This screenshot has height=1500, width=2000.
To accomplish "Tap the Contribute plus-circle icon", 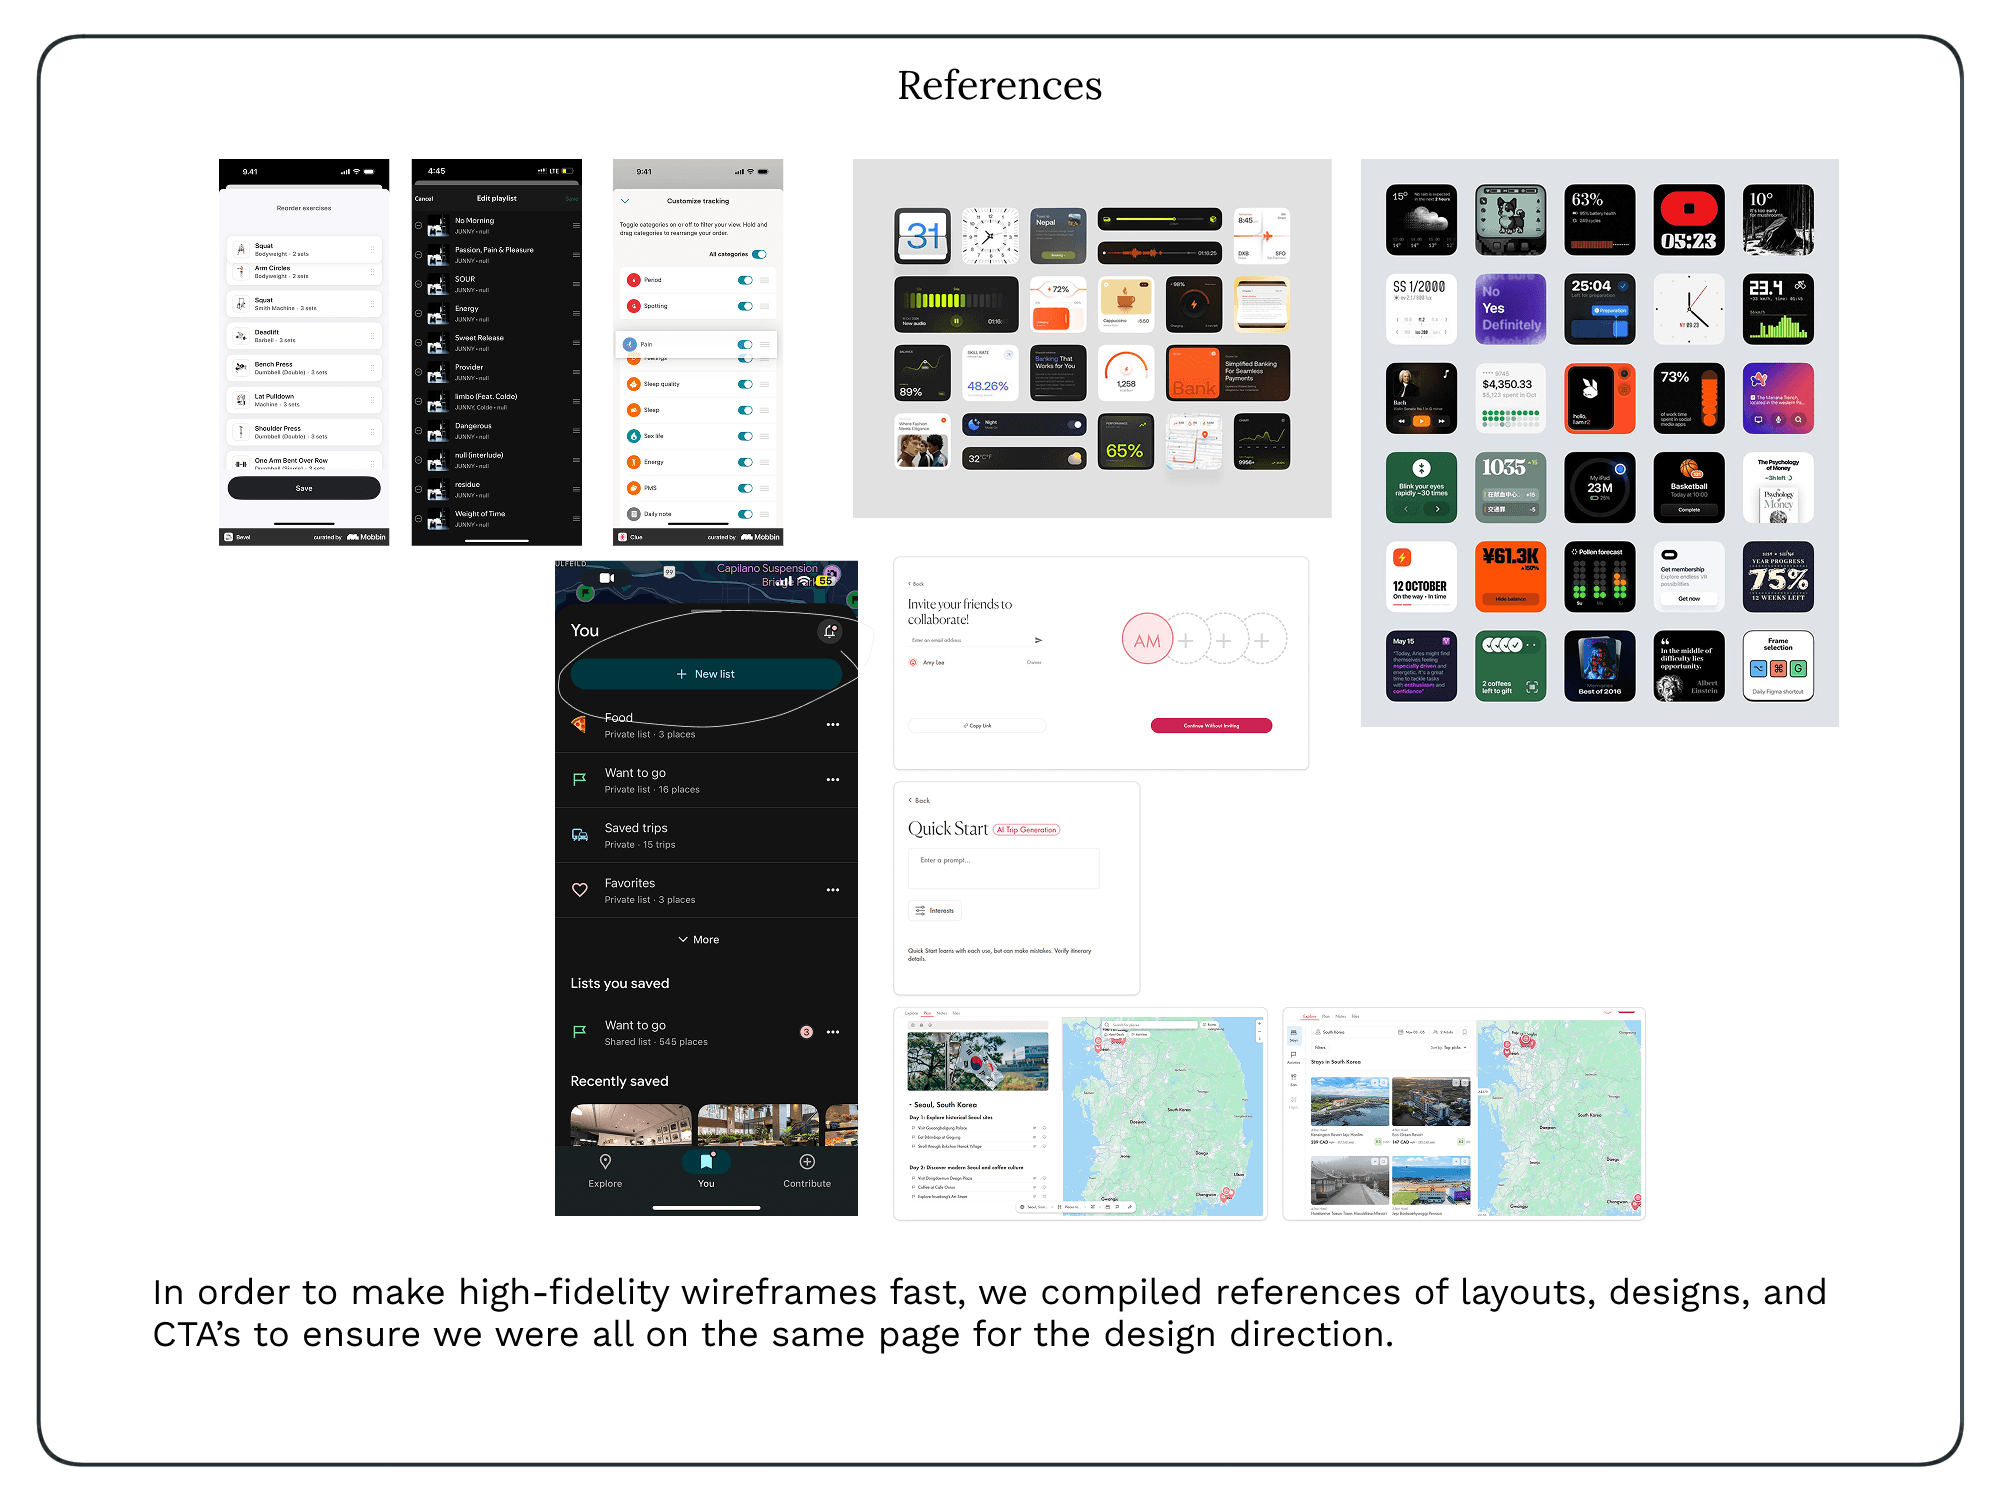I will (807, 1162).
